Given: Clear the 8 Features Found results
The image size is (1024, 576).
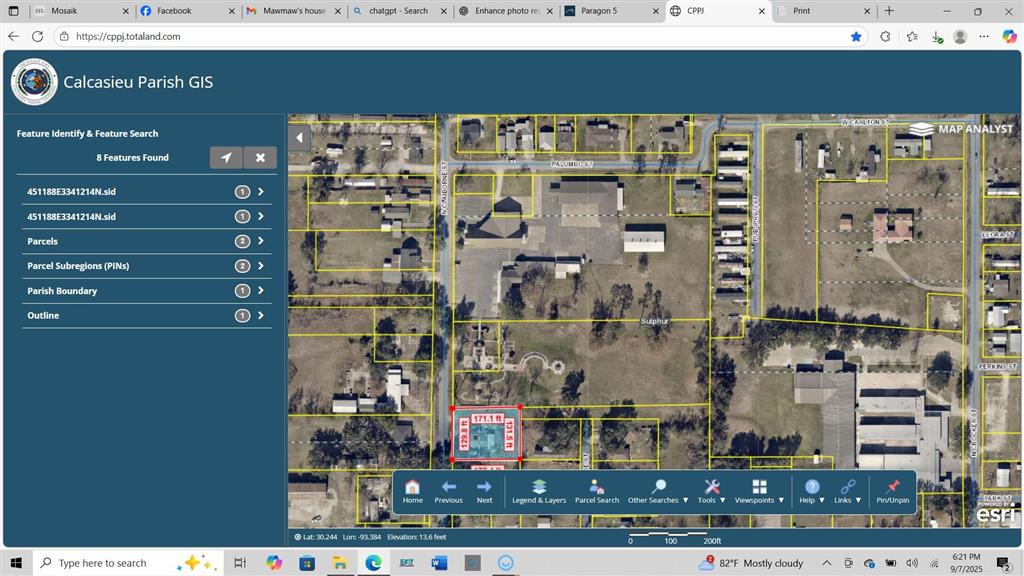Looking at the screenshot, I should point(260,157).
